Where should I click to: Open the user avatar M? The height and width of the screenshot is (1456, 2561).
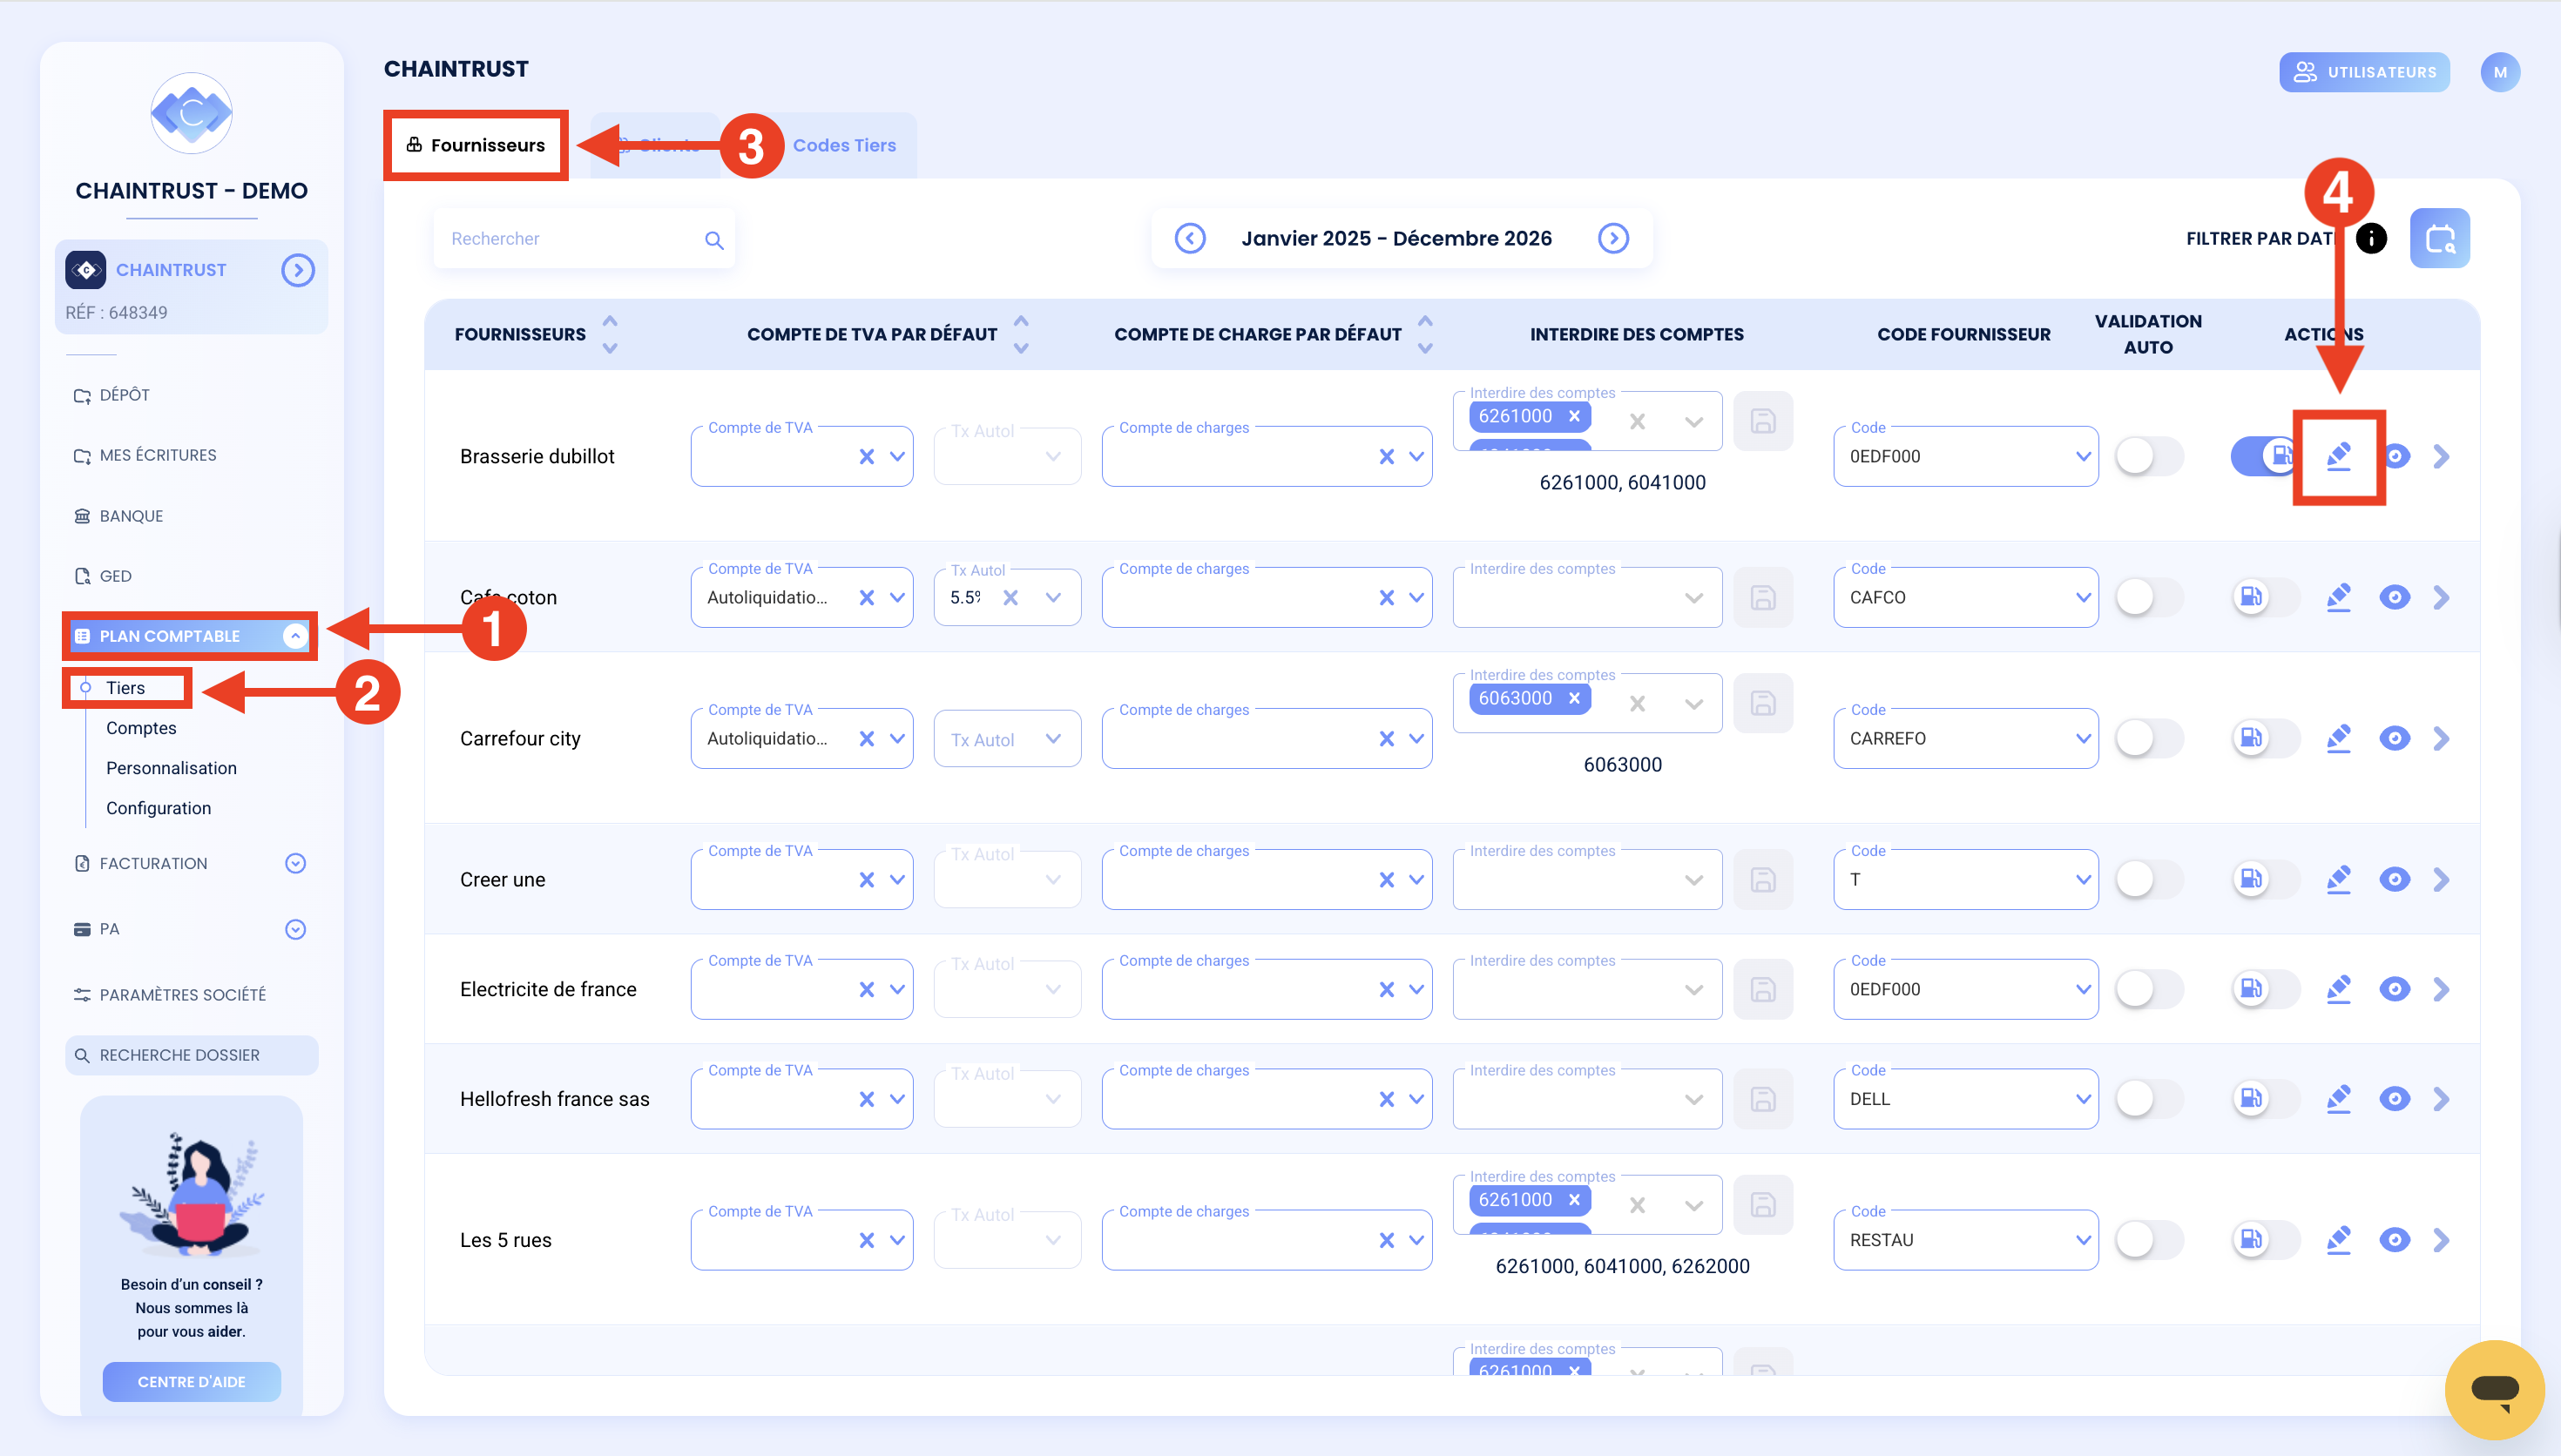point(2499,72)
